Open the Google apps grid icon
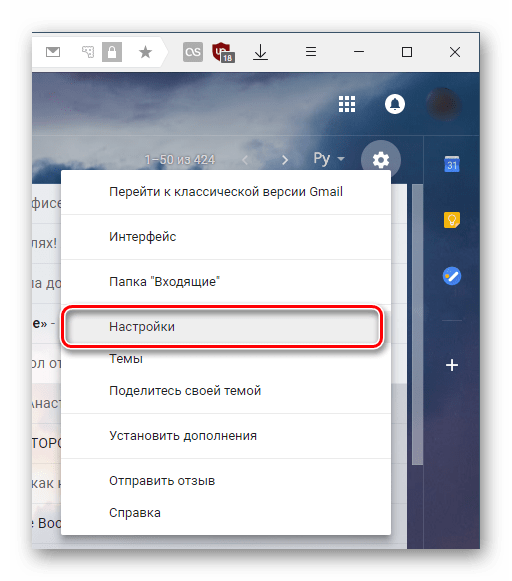This screenshot has height=581, width=512. click(x=347, y=104)
